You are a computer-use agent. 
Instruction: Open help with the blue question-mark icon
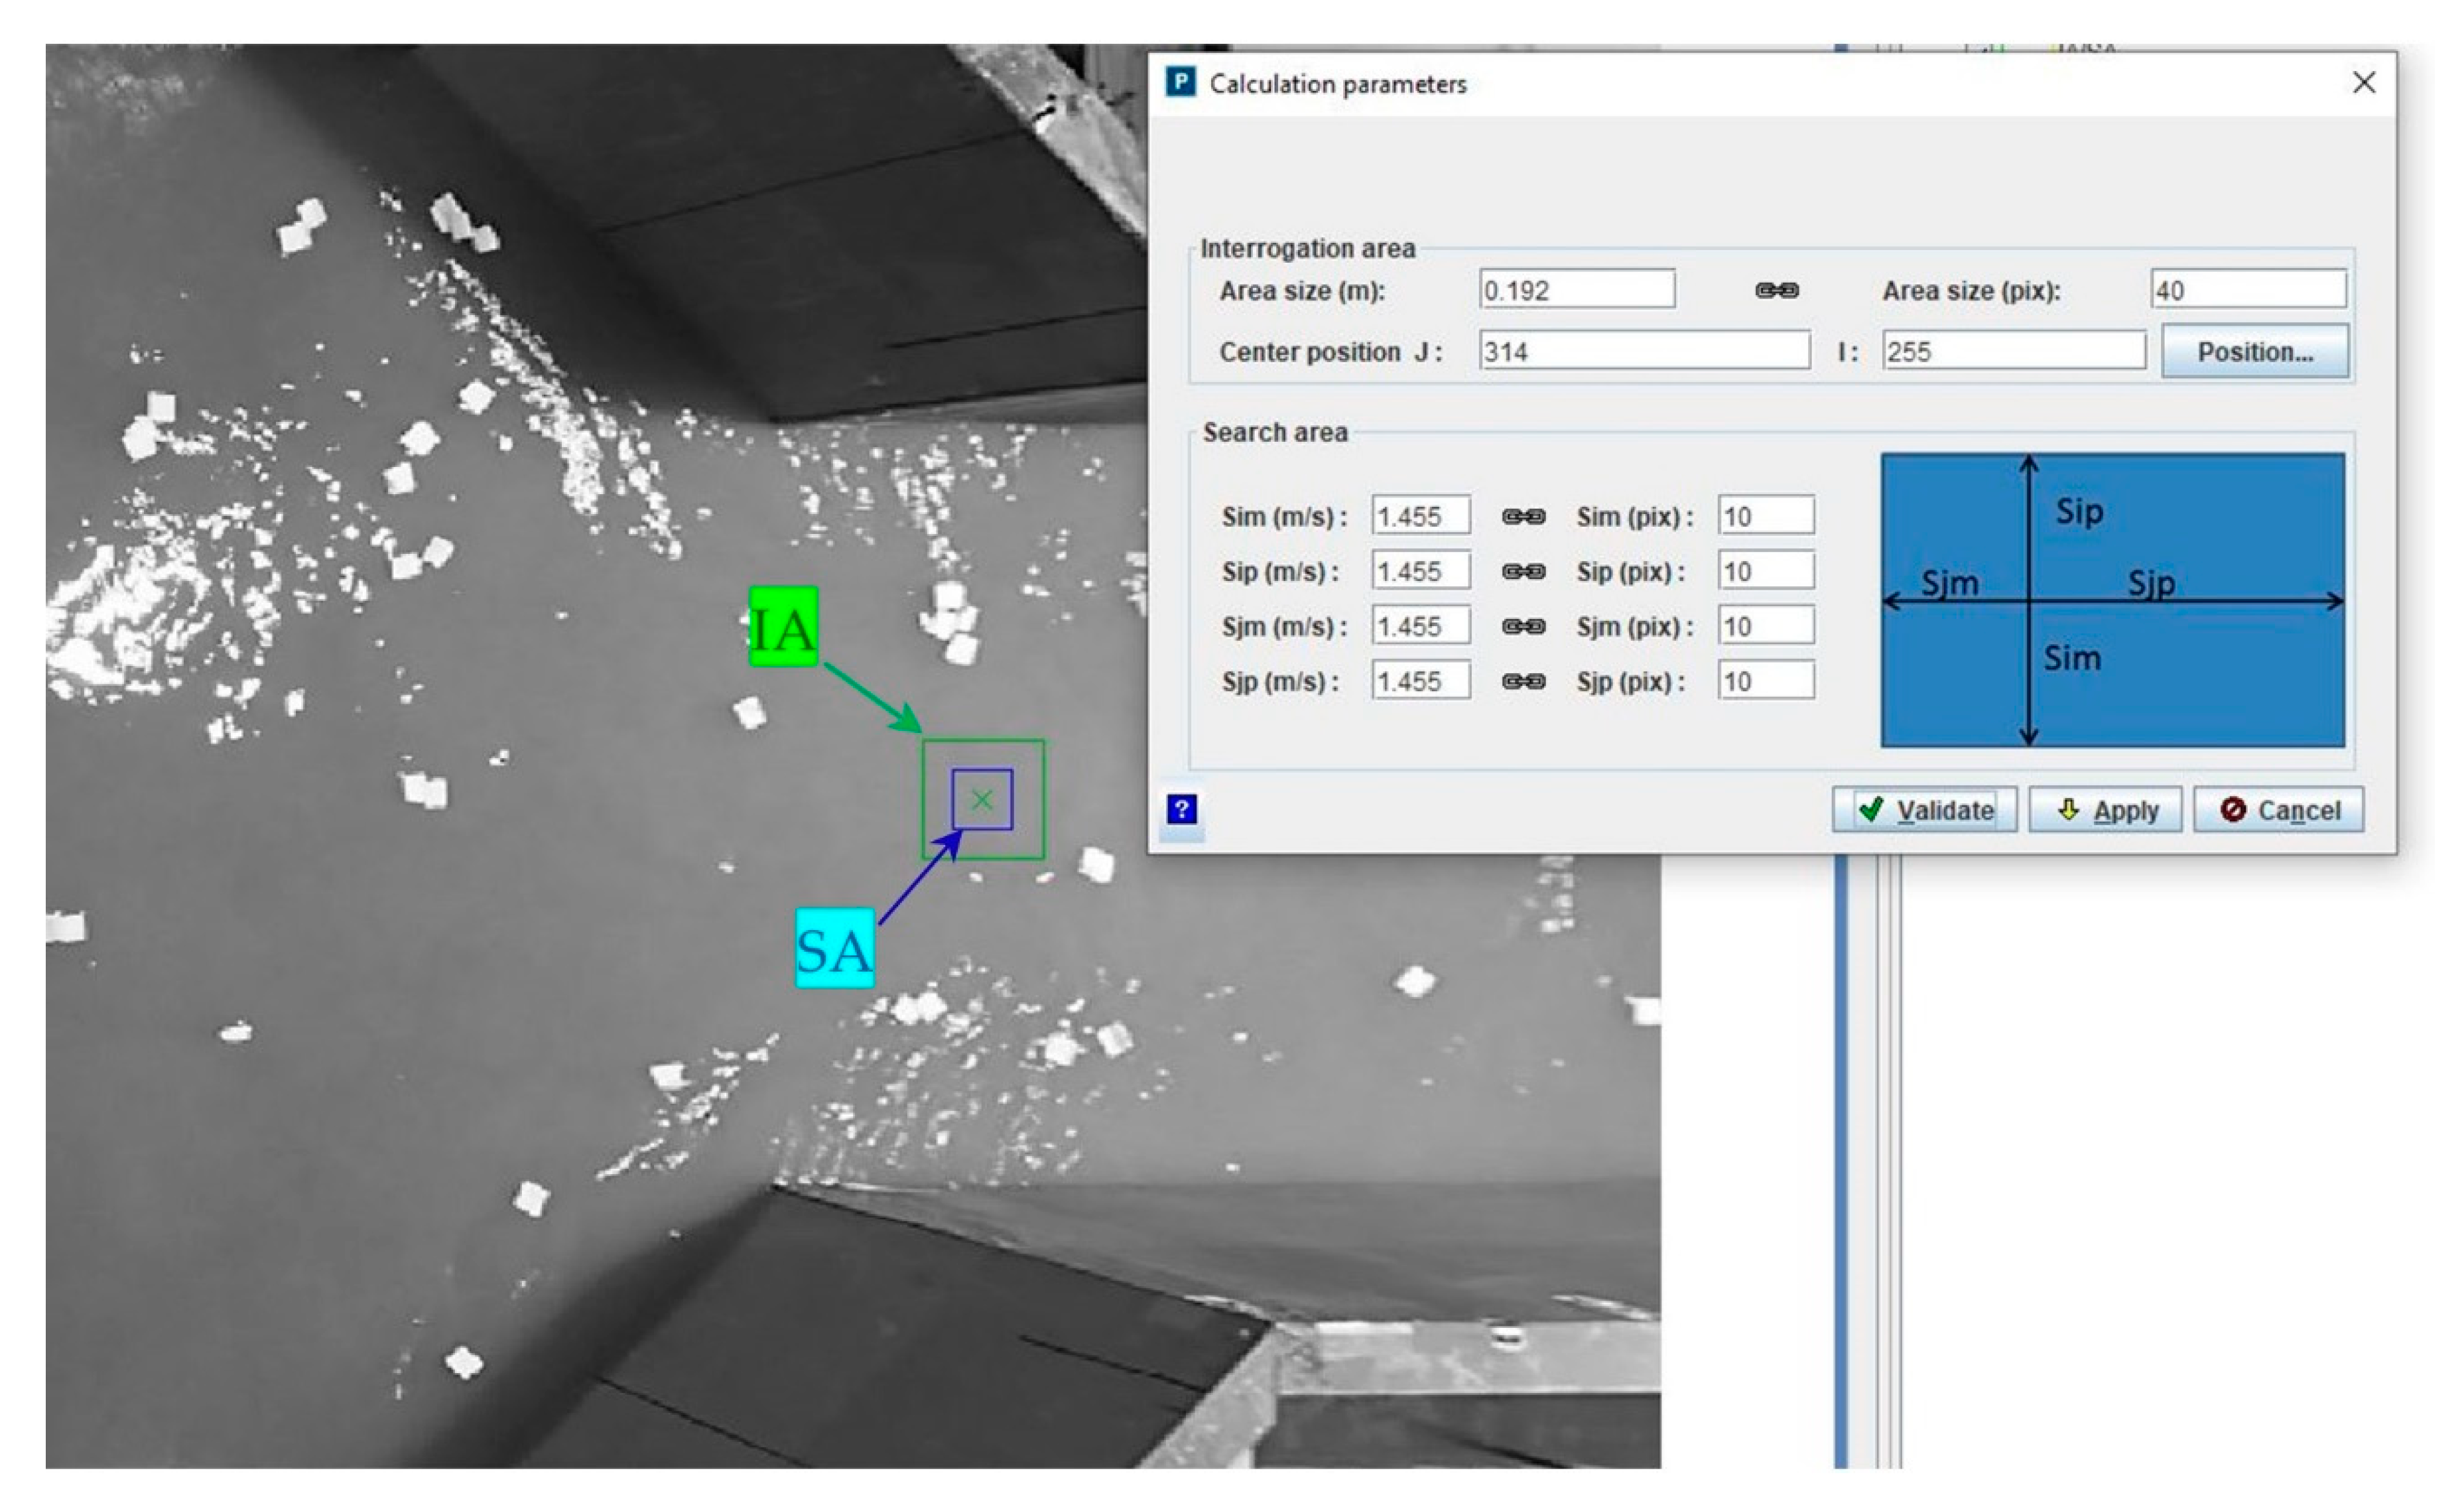[1181, 809]
